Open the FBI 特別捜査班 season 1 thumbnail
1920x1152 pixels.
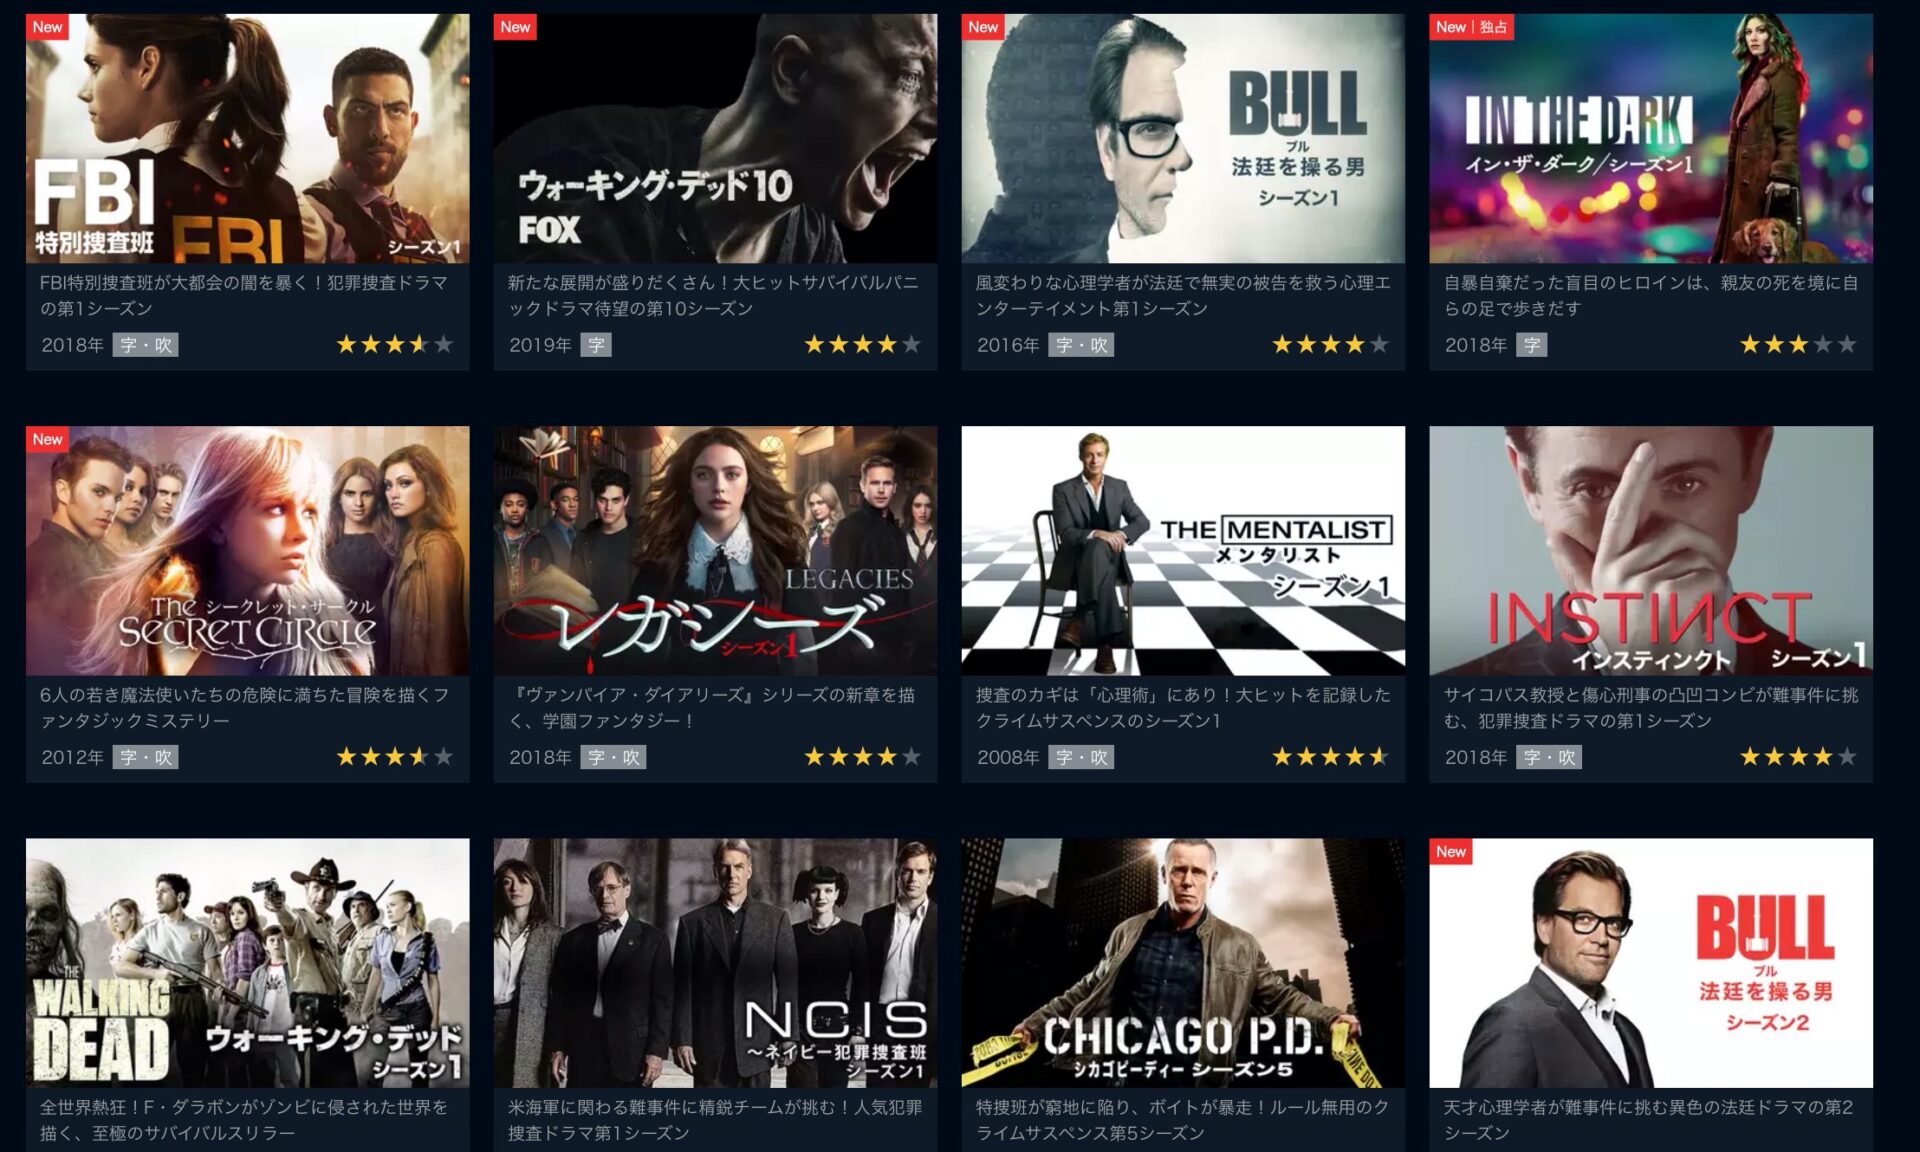click(x=247, y=138)
